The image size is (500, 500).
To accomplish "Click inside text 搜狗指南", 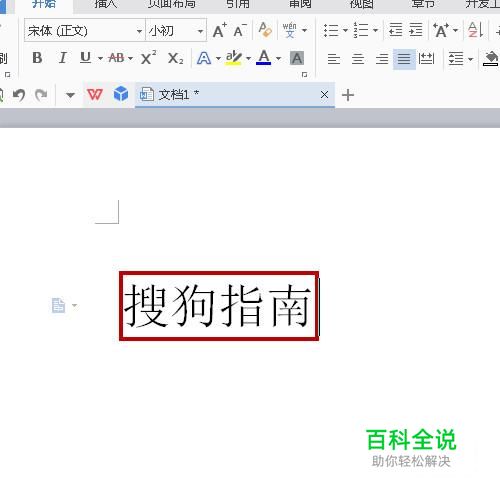I will tap(218, 305).
